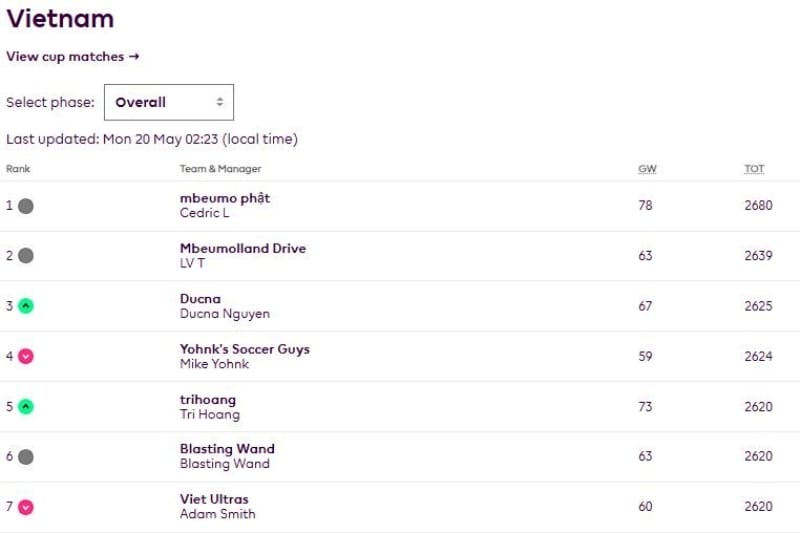Image resolution: width=800 pixels, height=533 pixels.
Task: Click pink down-arrow icon beside Viet Ultras
Action: coord(26,507)
